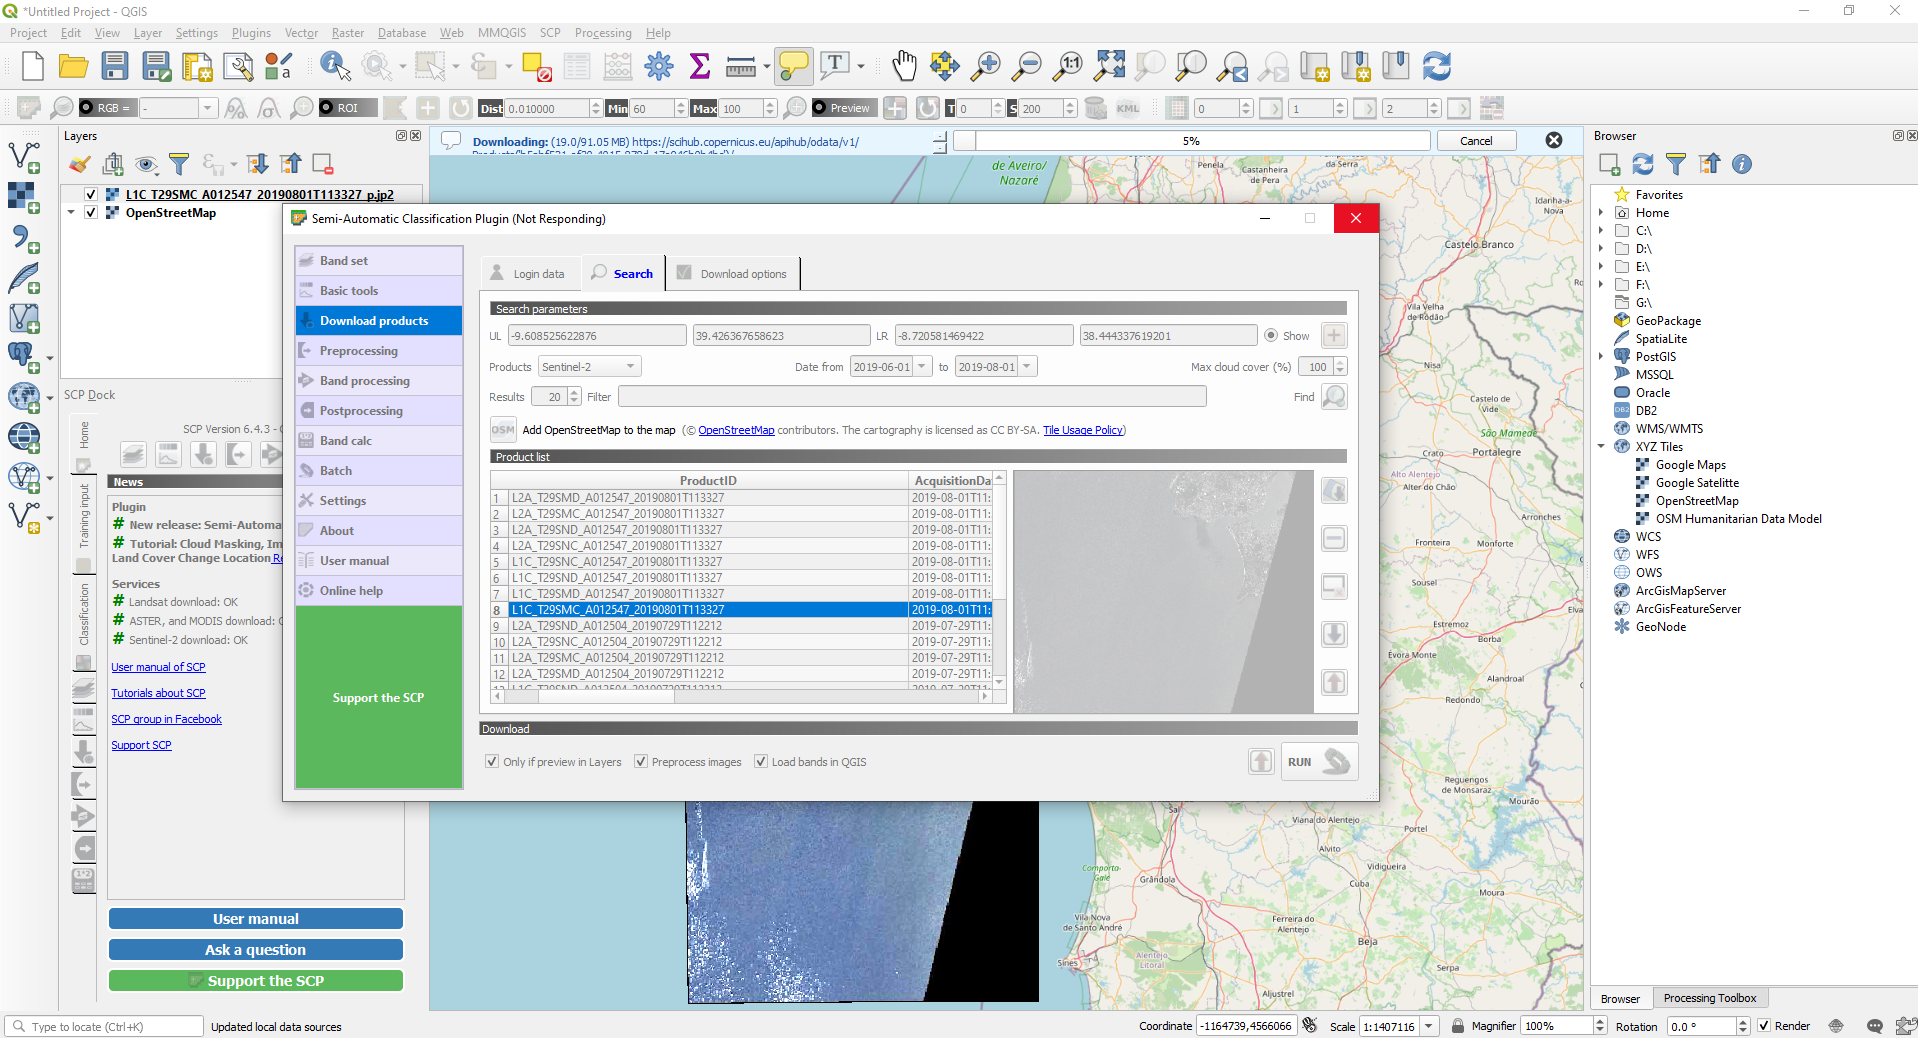
Task: Open the Processing menu
Action: coord(603,33)
